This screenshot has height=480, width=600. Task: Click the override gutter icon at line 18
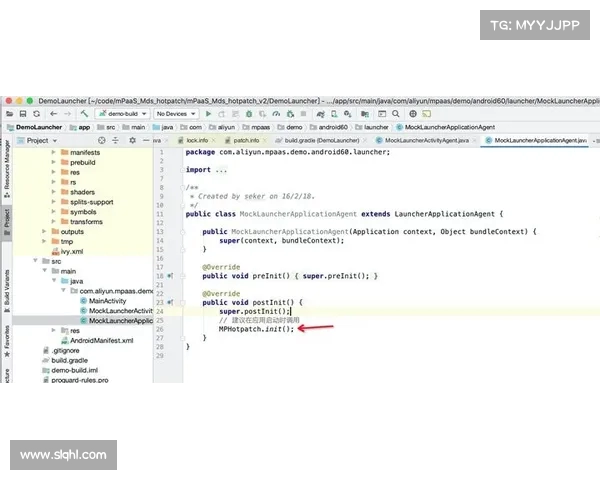coord(170,276)
